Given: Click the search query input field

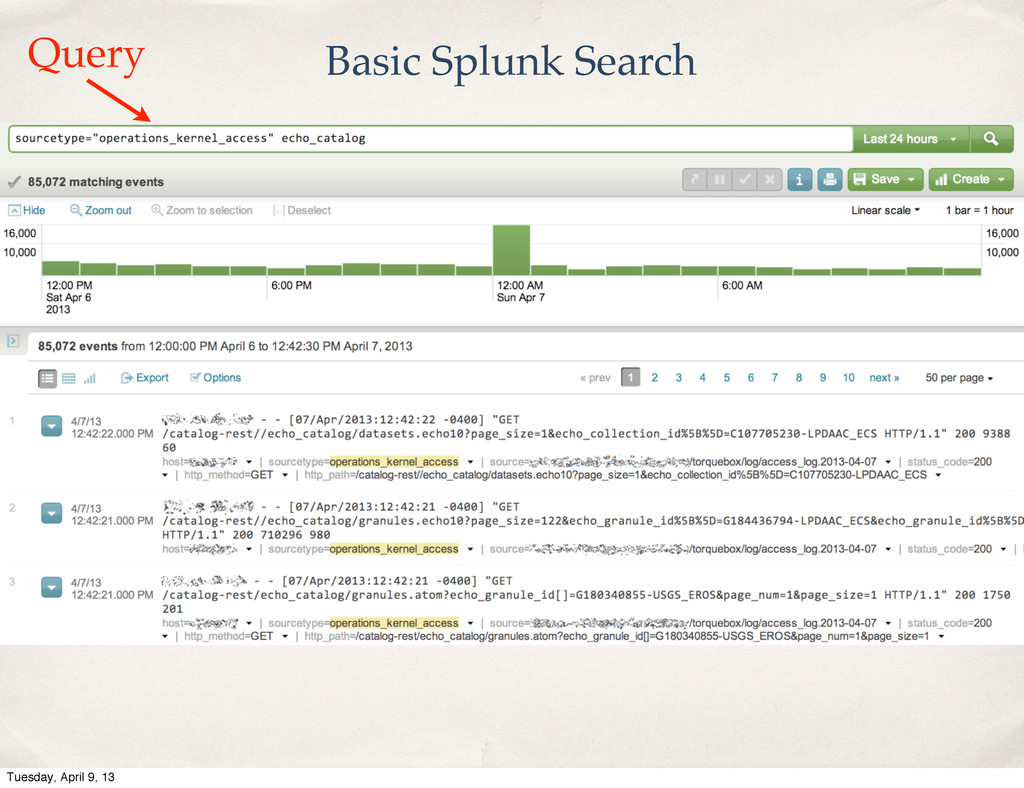Looking at the screenshot, I should coord(430,138).
